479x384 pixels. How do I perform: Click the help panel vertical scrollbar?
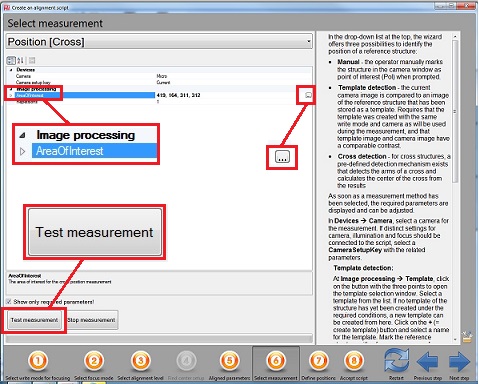(x=455, y=111)
